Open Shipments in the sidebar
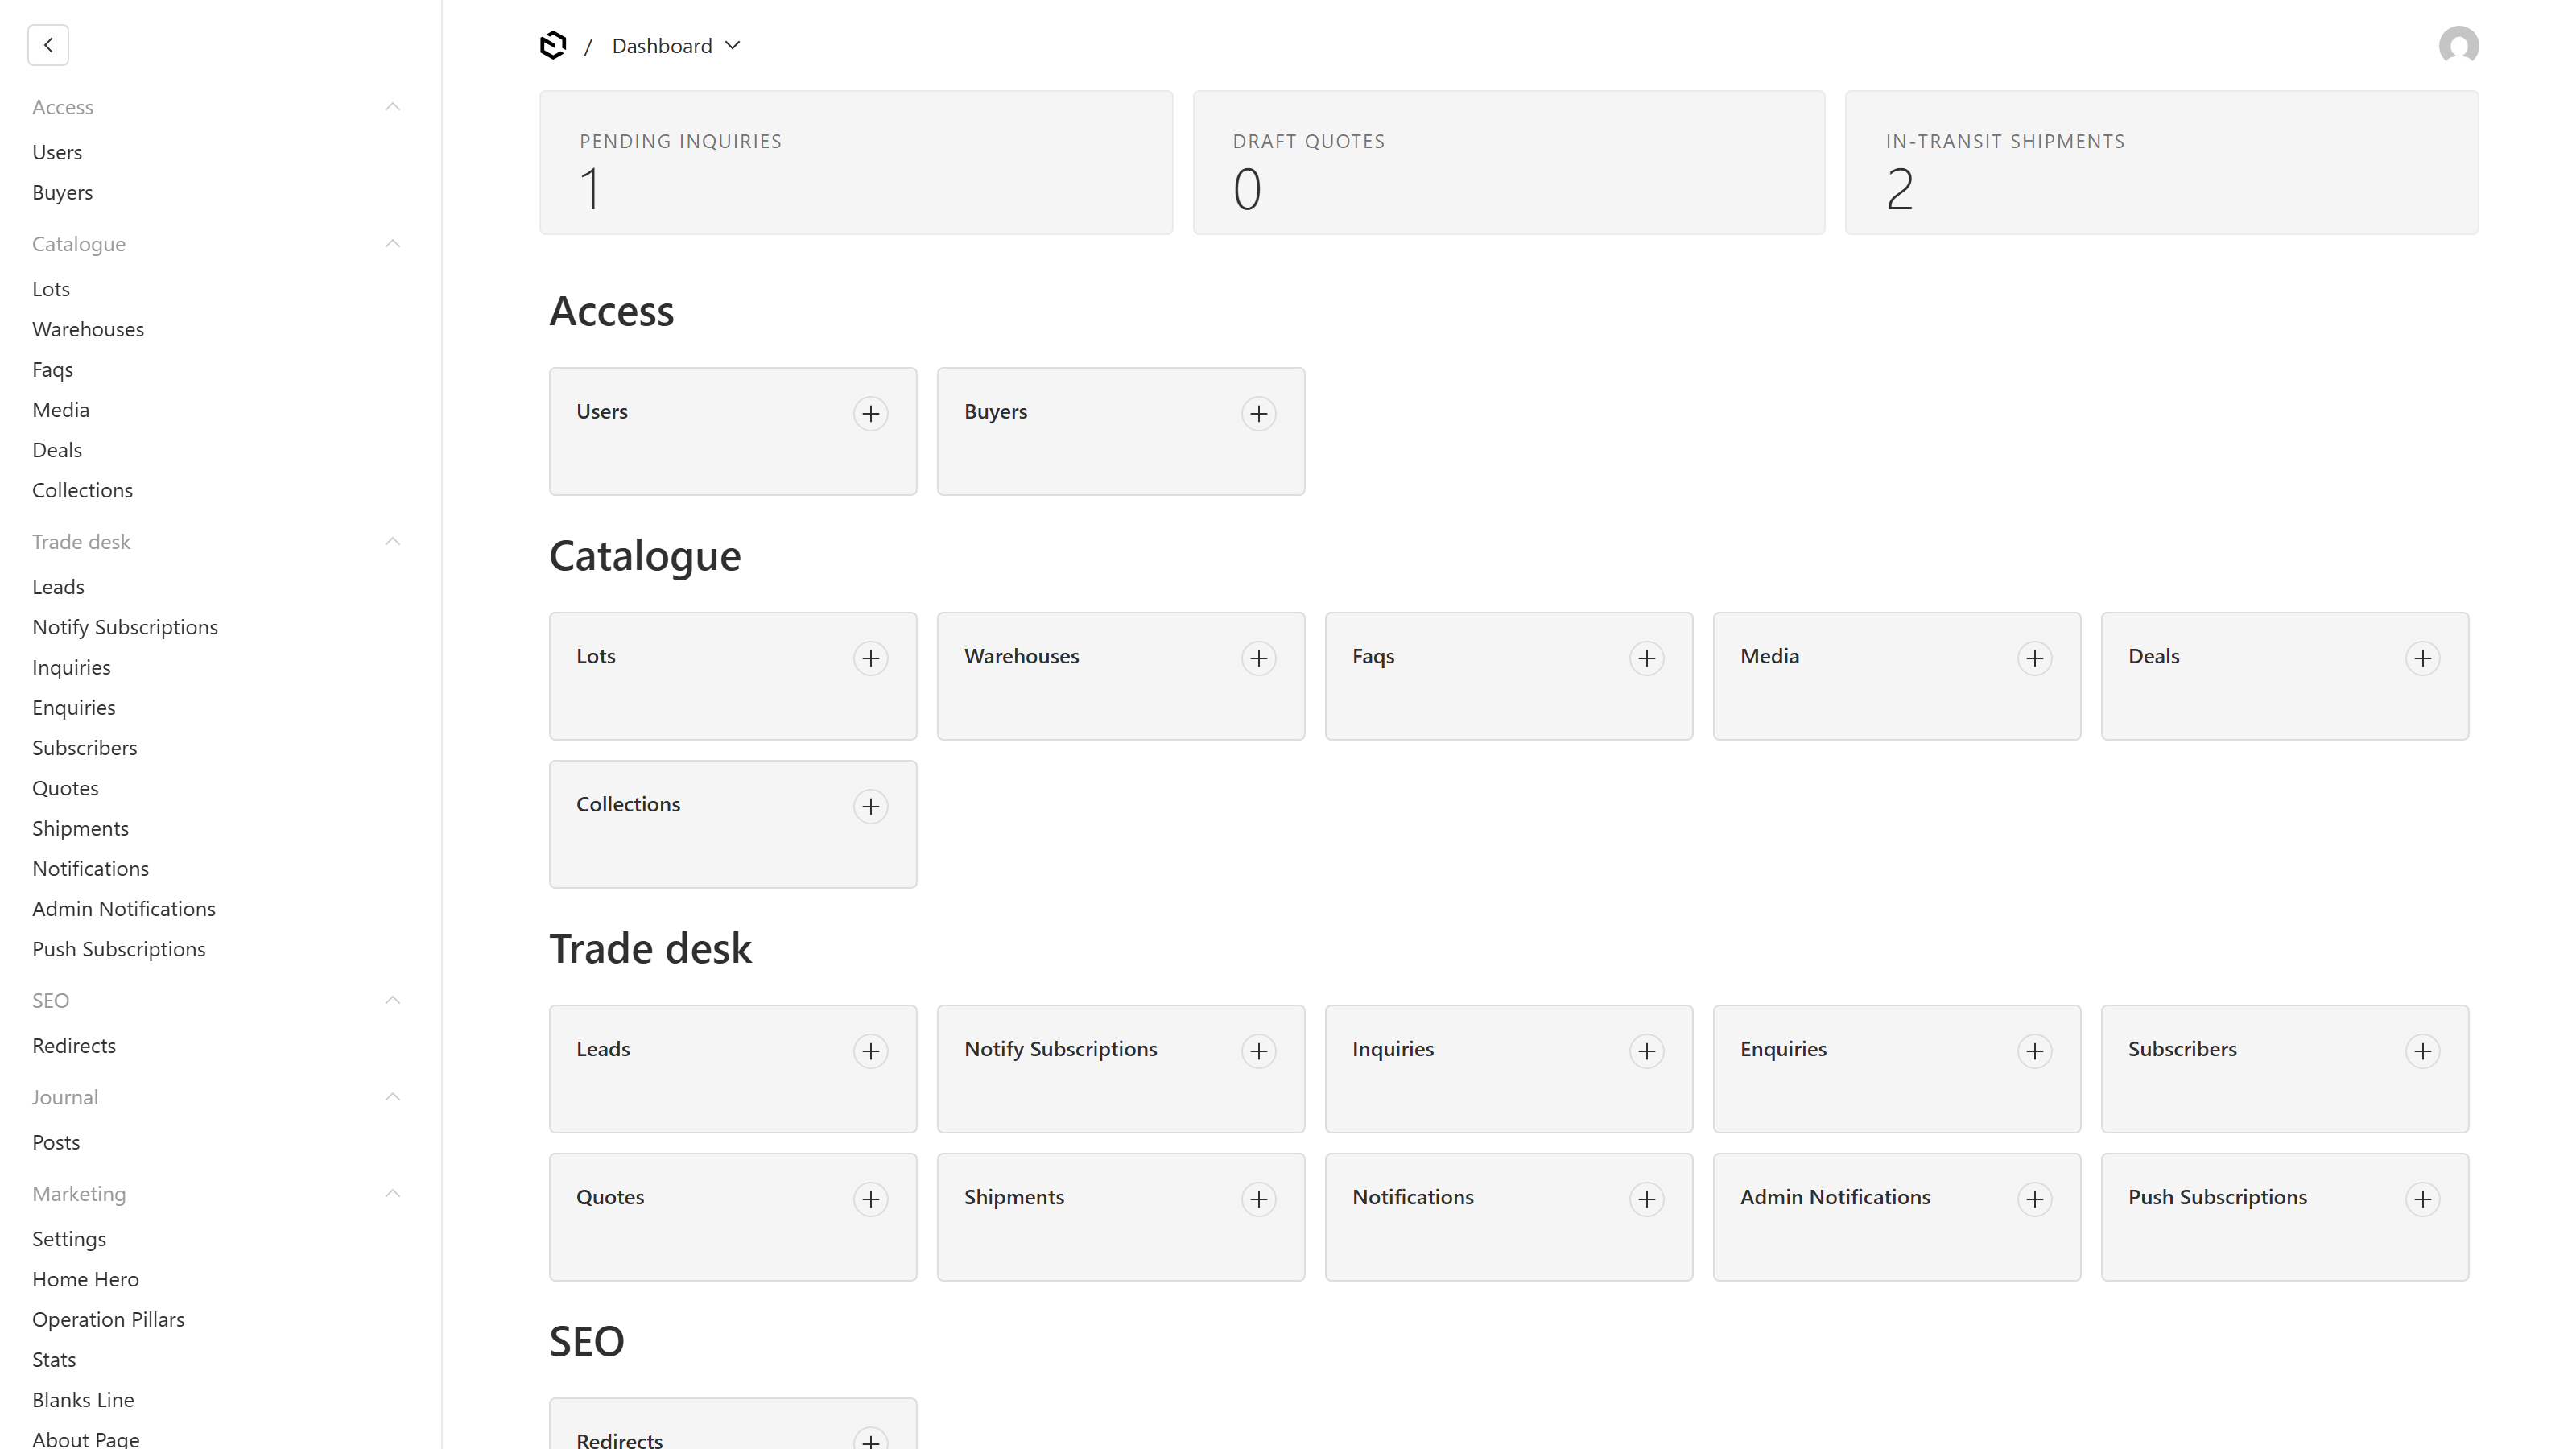The image size is (2576, 1449). tap(80, 828)
